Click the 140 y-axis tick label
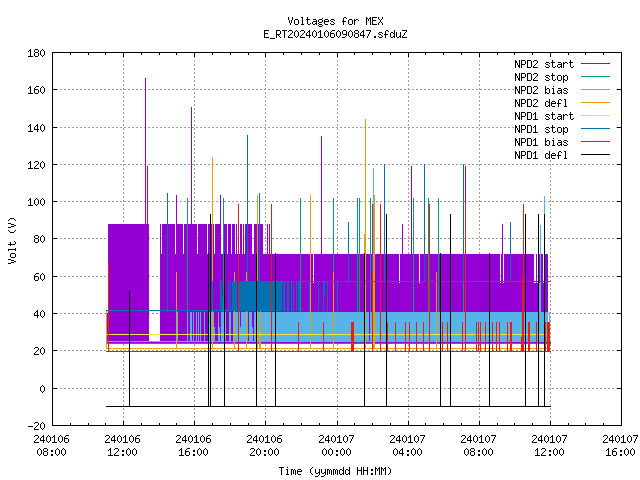The height and width of the screenshot is (480, 640). click(36, 128)
